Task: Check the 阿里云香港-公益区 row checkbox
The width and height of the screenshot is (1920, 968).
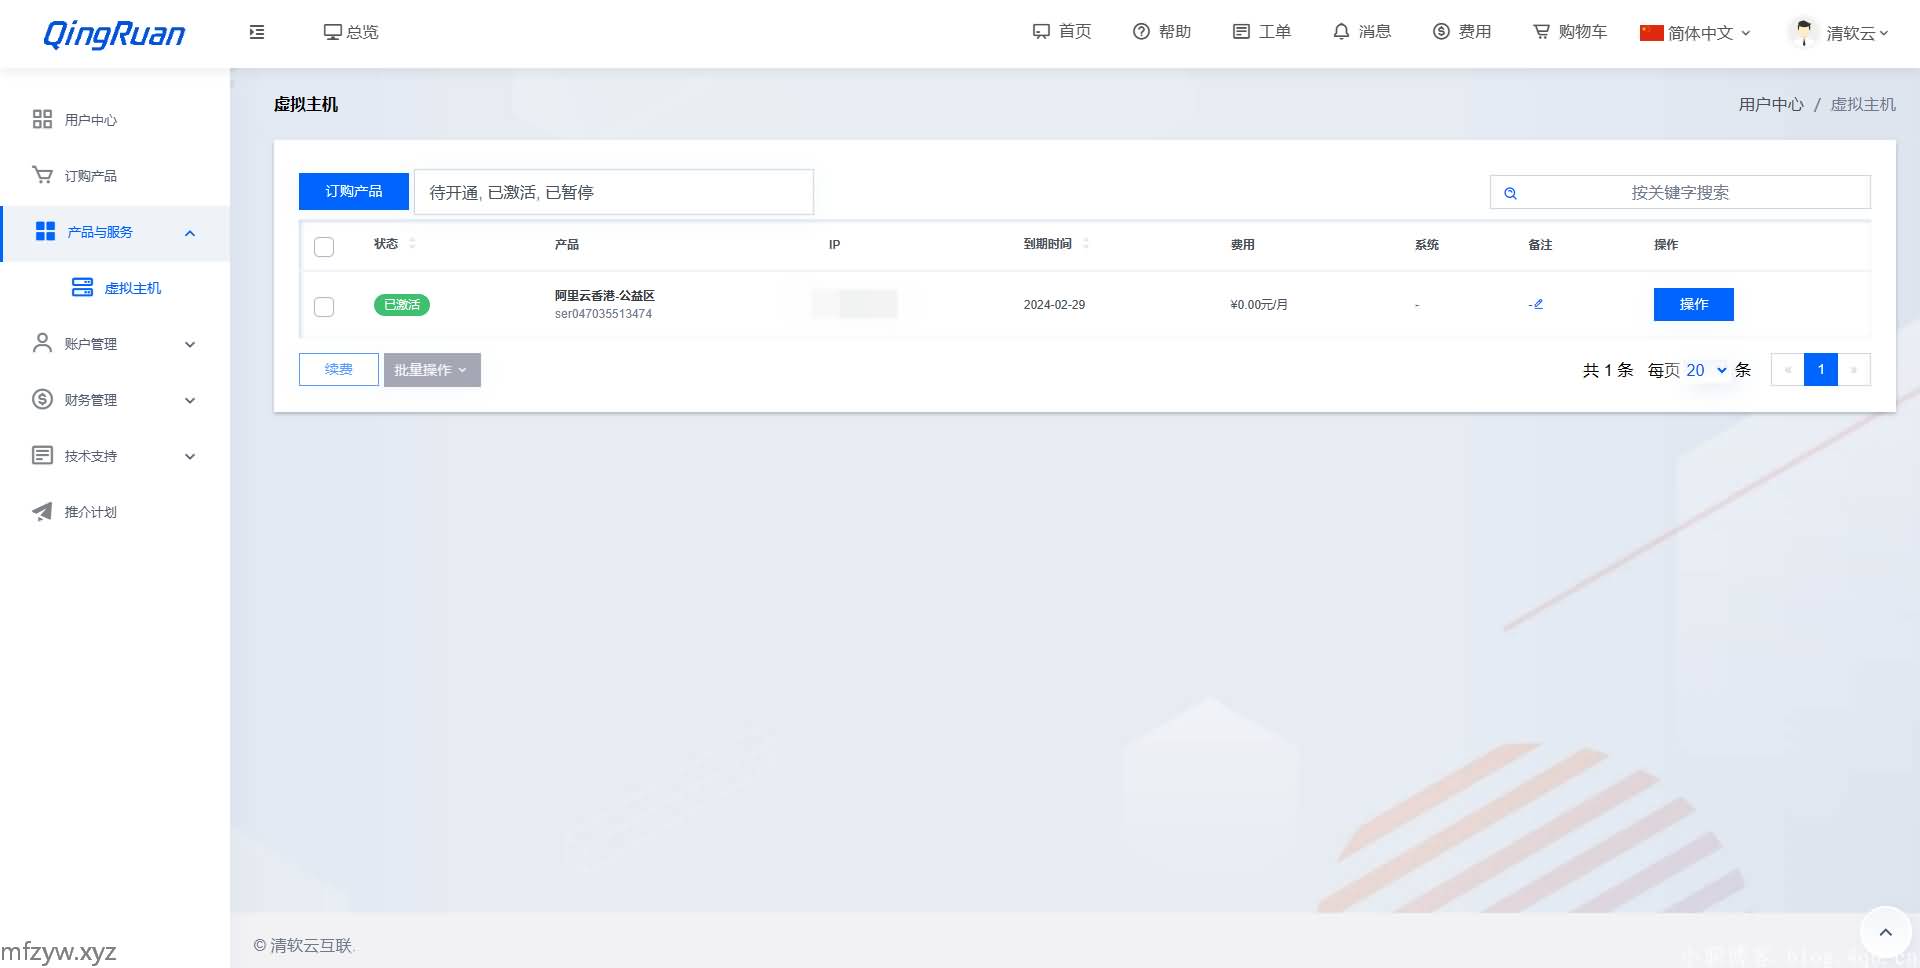Action: pos(324,306)
